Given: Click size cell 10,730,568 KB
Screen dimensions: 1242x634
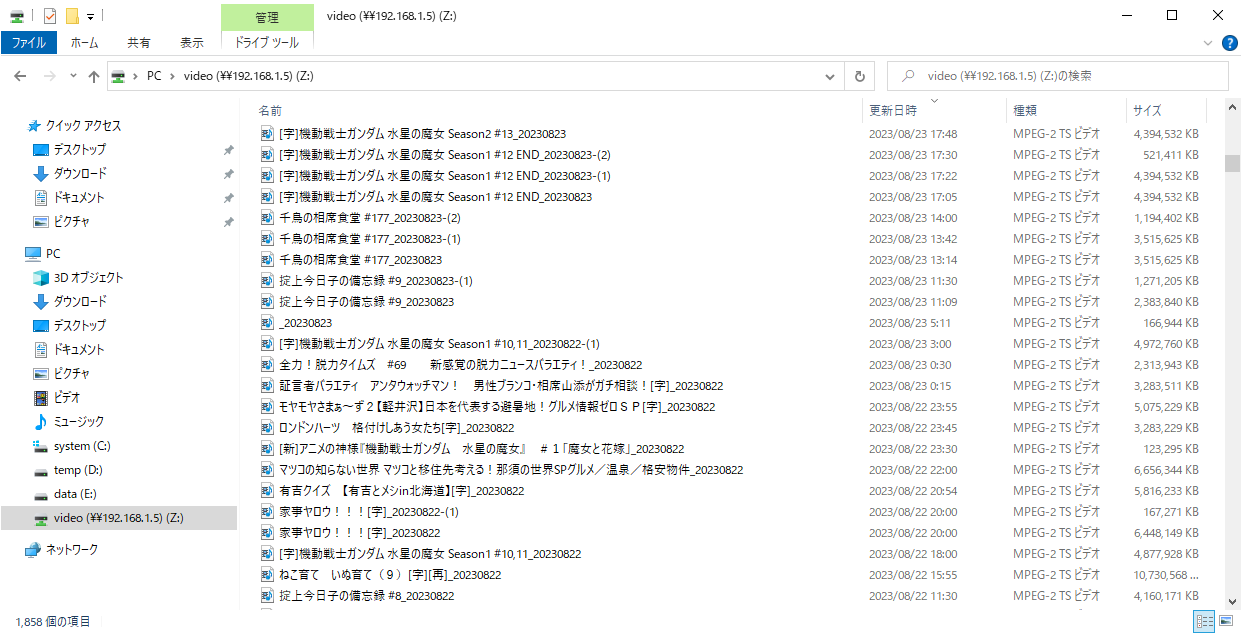Looking at the screenshot, I should point(1166,575).
